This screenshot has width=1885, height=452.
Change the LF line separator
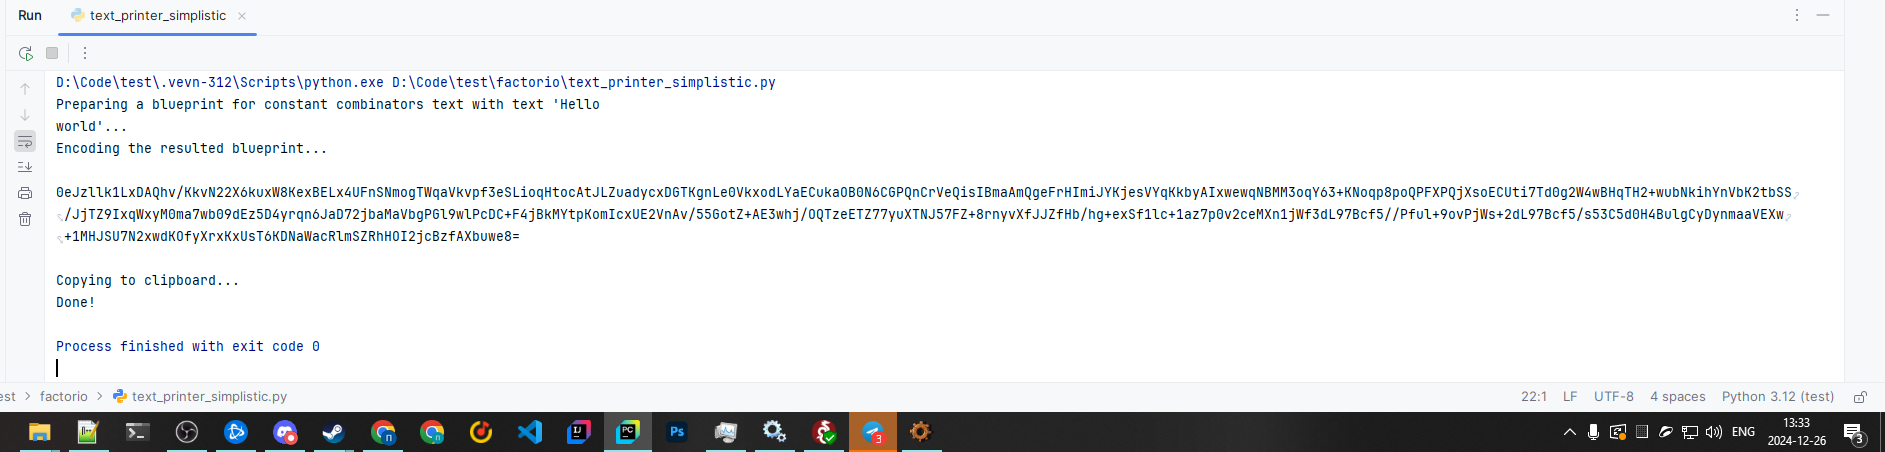click(1570, 397)
